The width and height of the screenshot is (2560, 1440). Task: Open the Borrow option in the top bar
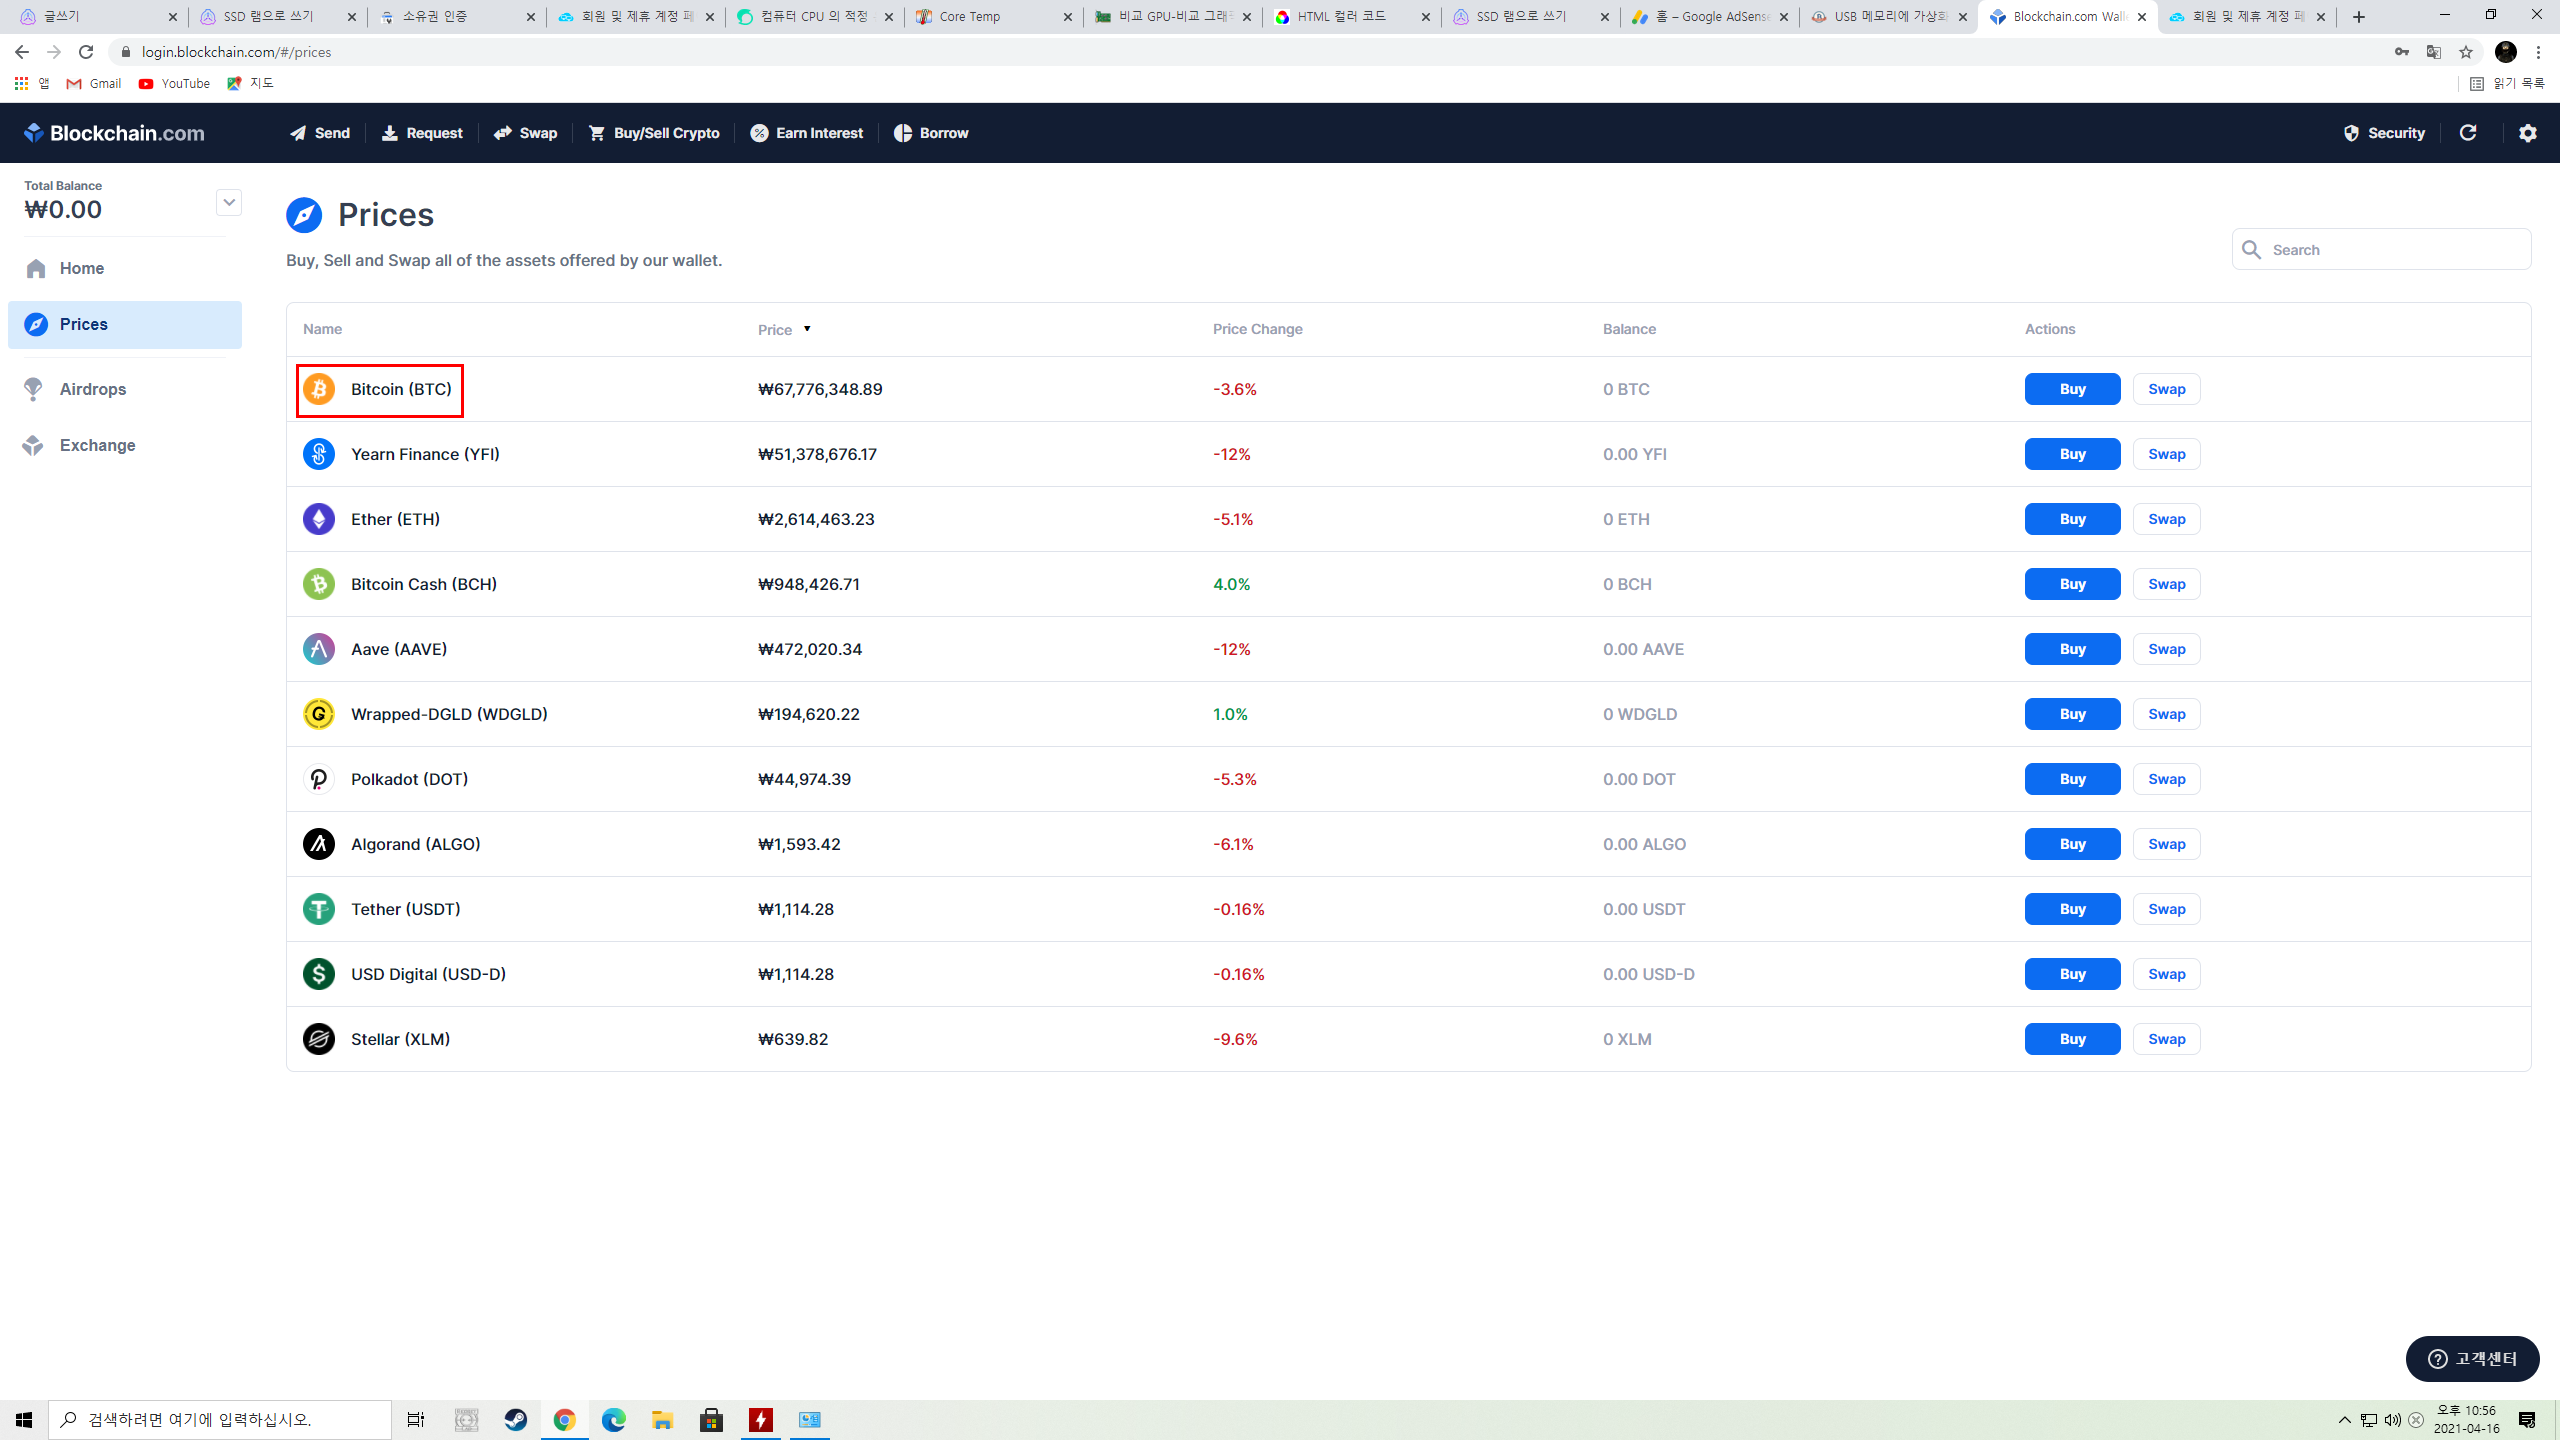[x=931, y=133]
